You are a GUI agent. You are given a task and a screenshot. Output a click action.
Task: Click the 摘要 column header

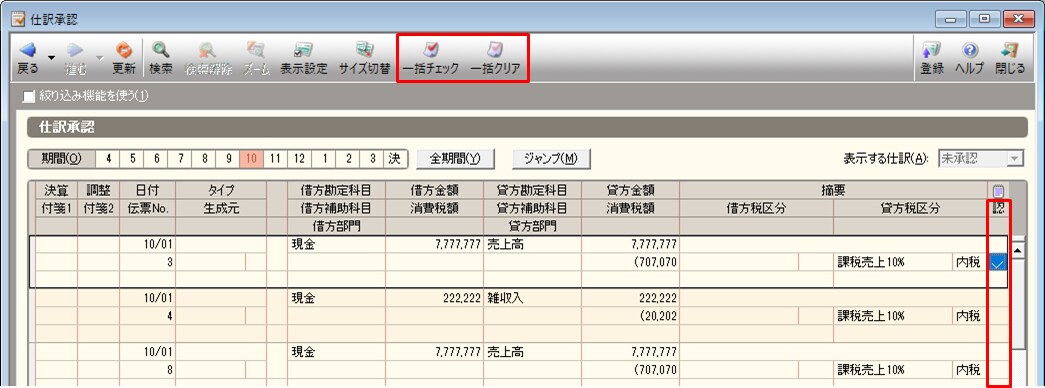tap(832, 191)
